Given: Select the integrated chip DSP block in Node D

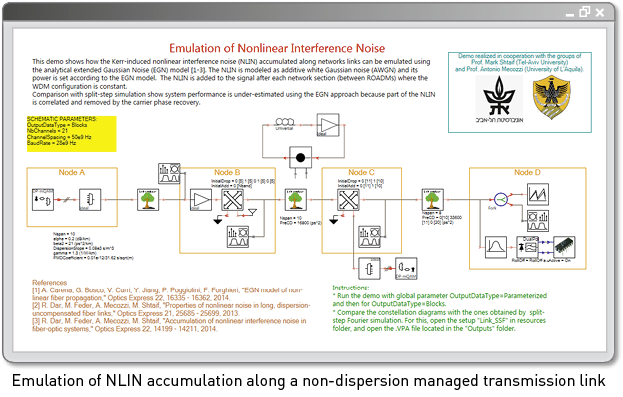Looking at the screenshot, I should point(564,246).
